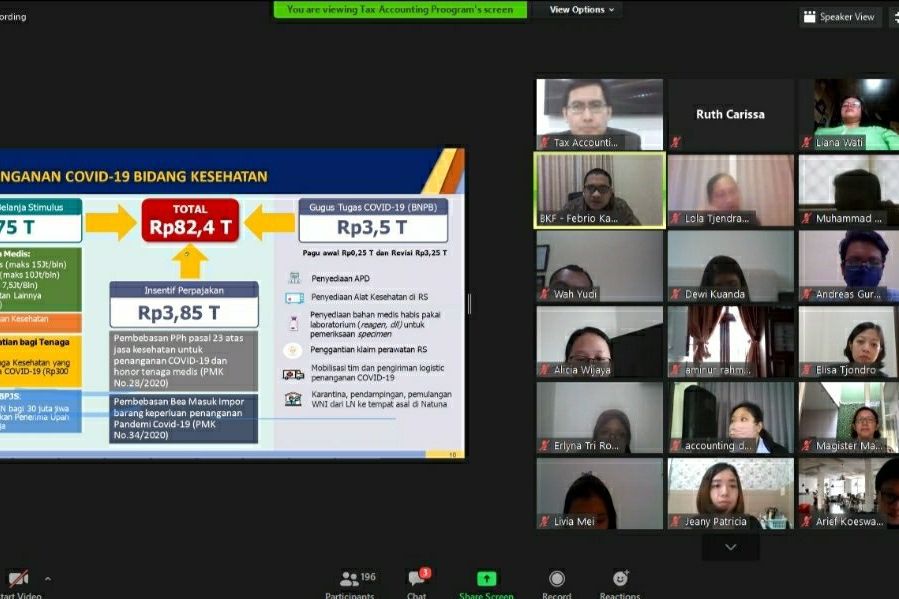Click muted mic icon beside Dewi Kuanda
Image resolution: width=899 pixels, height=599 pixels.
(x=675, y=294)
